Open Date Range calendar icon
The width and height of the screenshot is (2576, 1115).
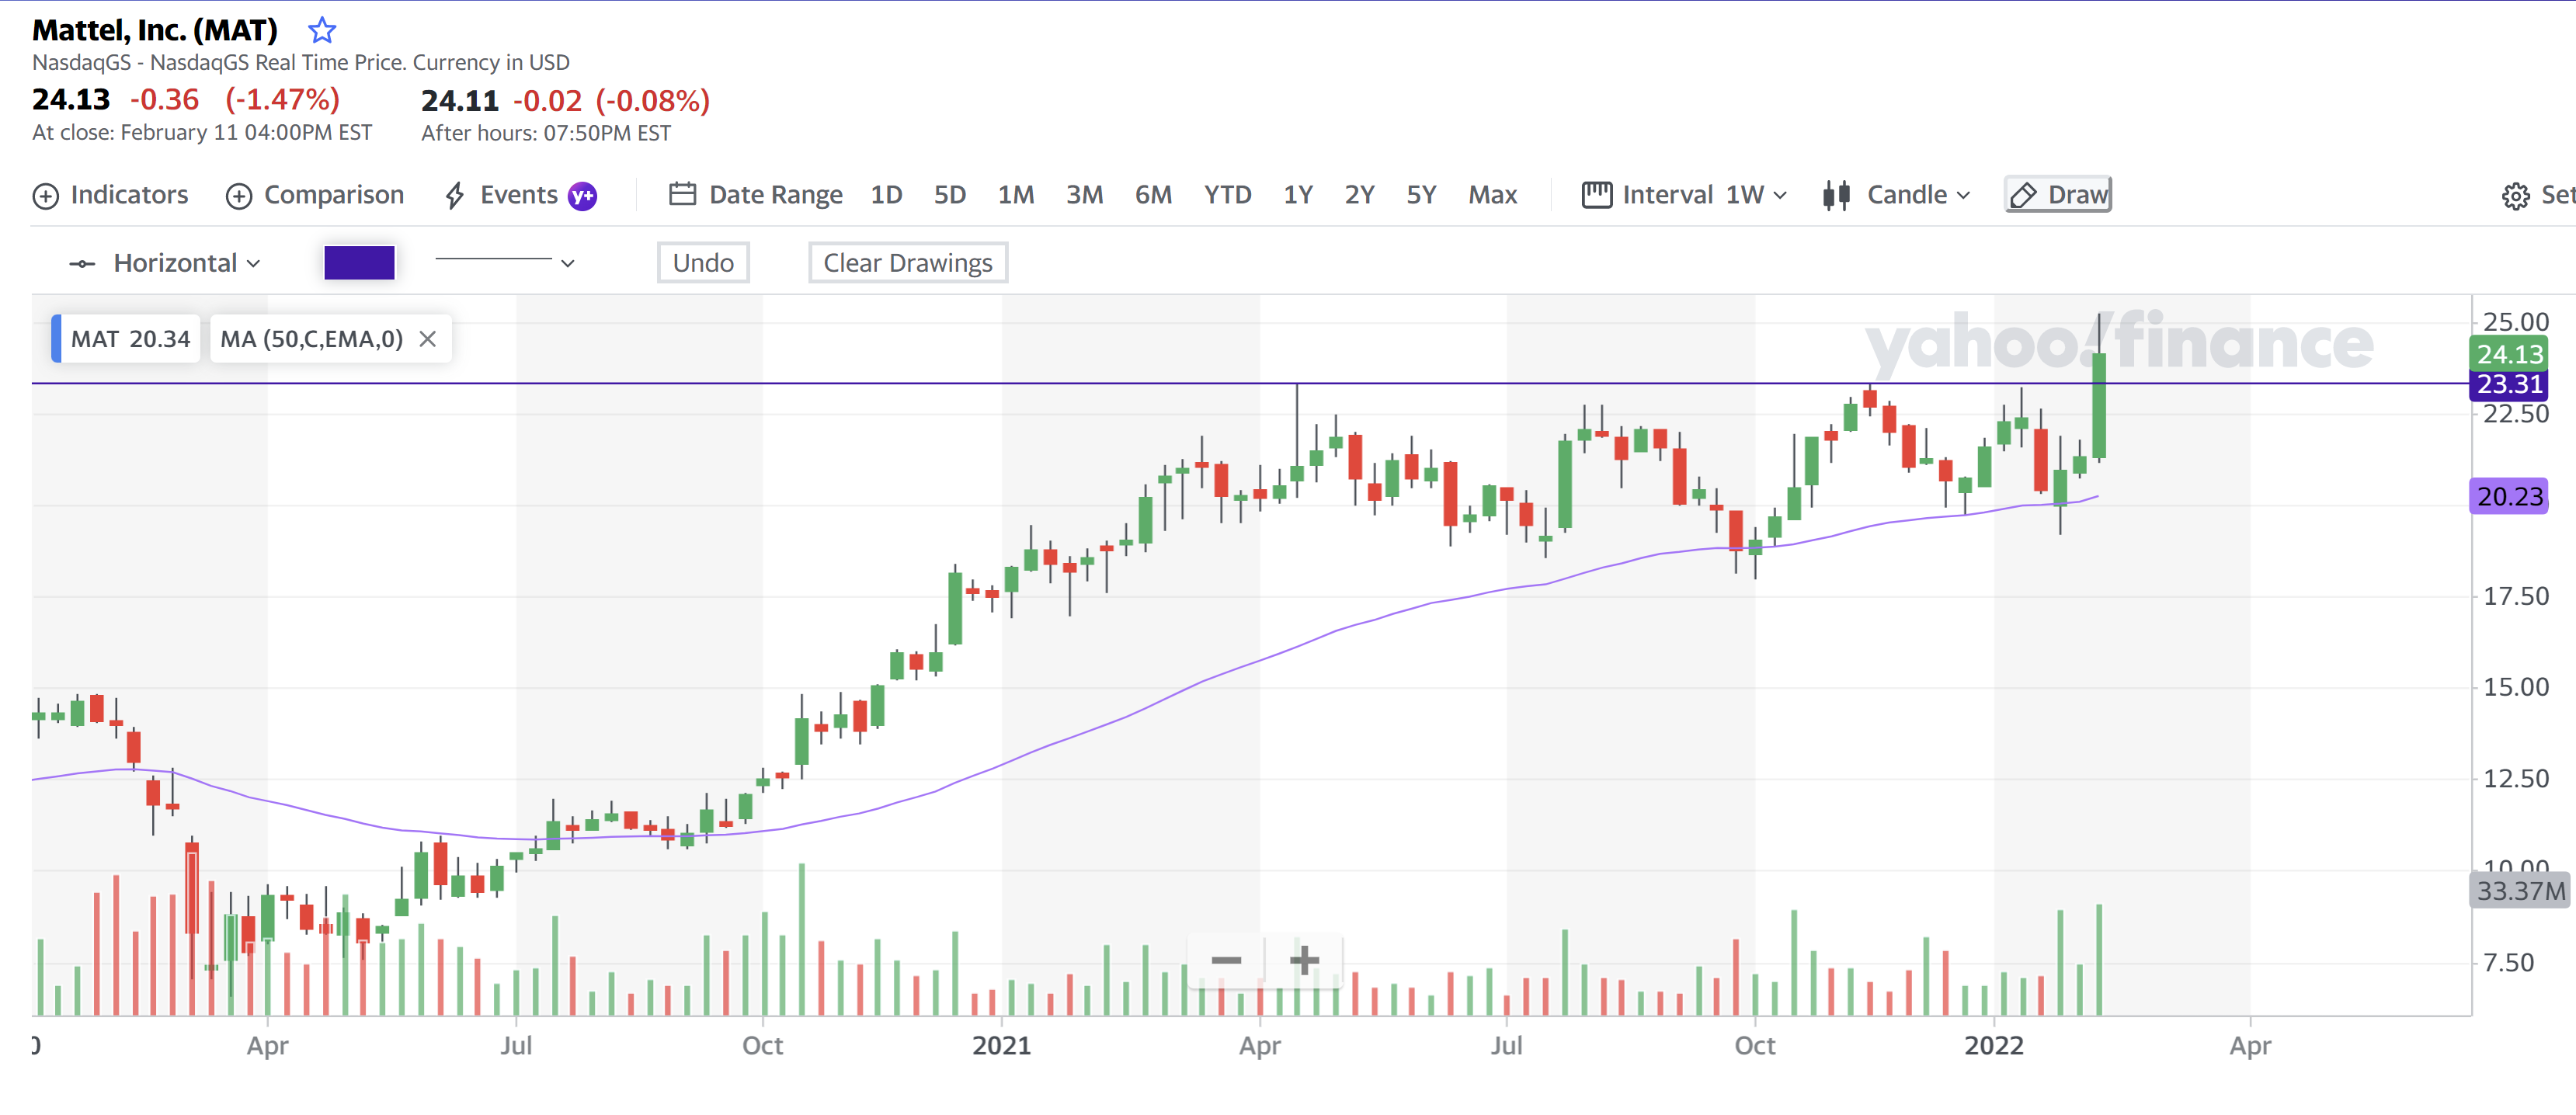pyautogui.click(x=682, y=194)
